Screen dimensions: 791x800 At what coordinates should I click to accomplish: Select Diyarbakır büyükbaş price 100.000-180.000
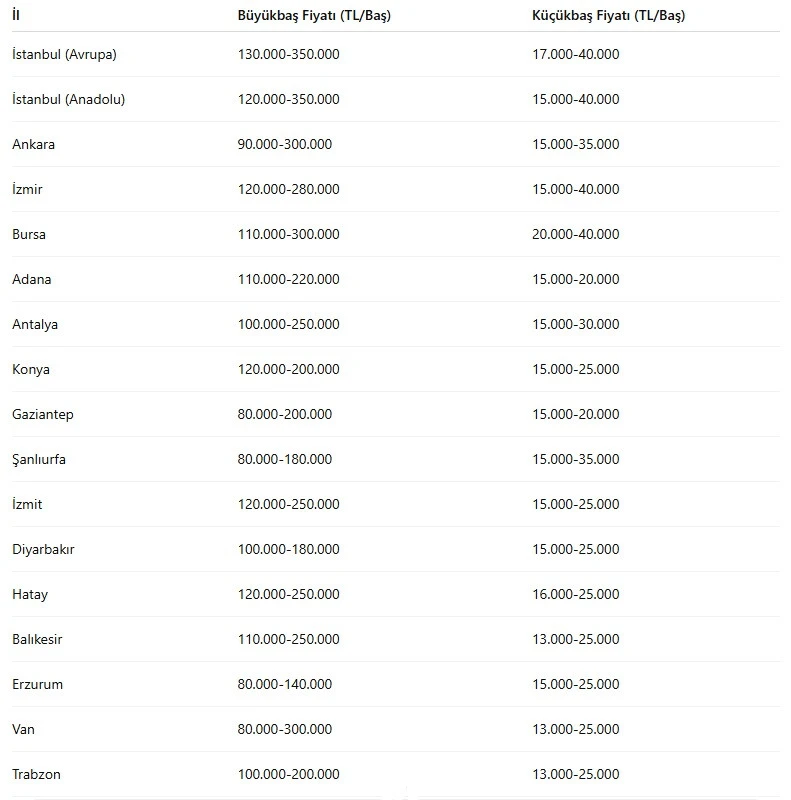(288, 549)
